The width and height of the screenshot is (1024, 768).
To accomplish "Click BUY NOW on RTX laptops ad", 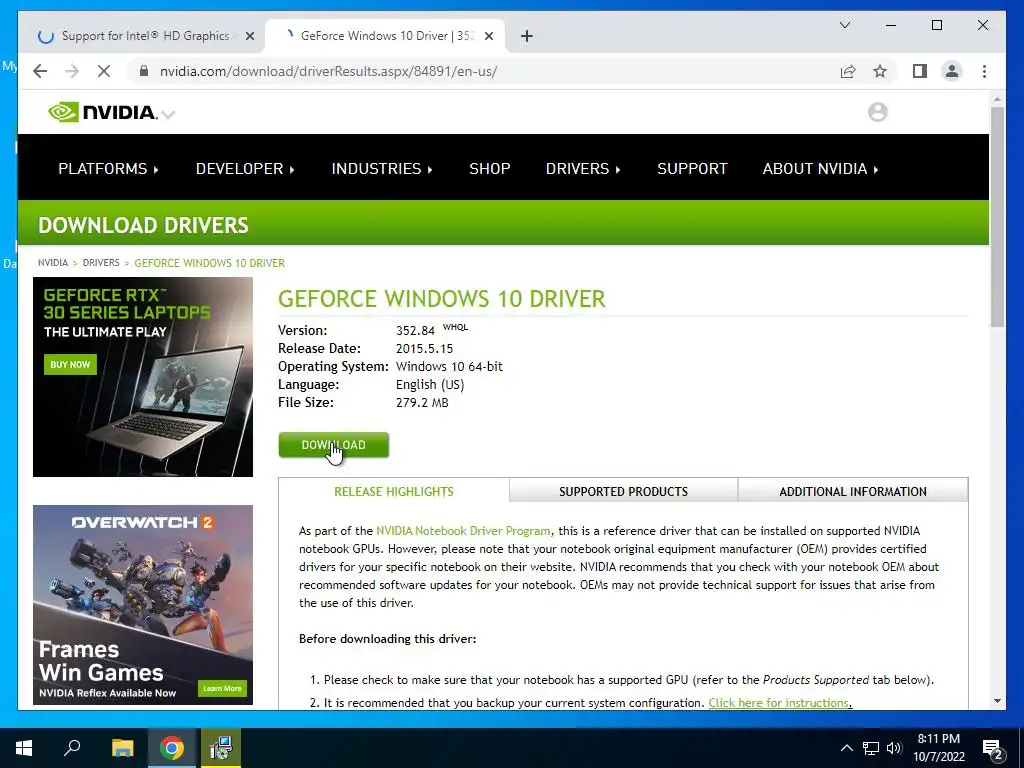I will pos(71,364).
